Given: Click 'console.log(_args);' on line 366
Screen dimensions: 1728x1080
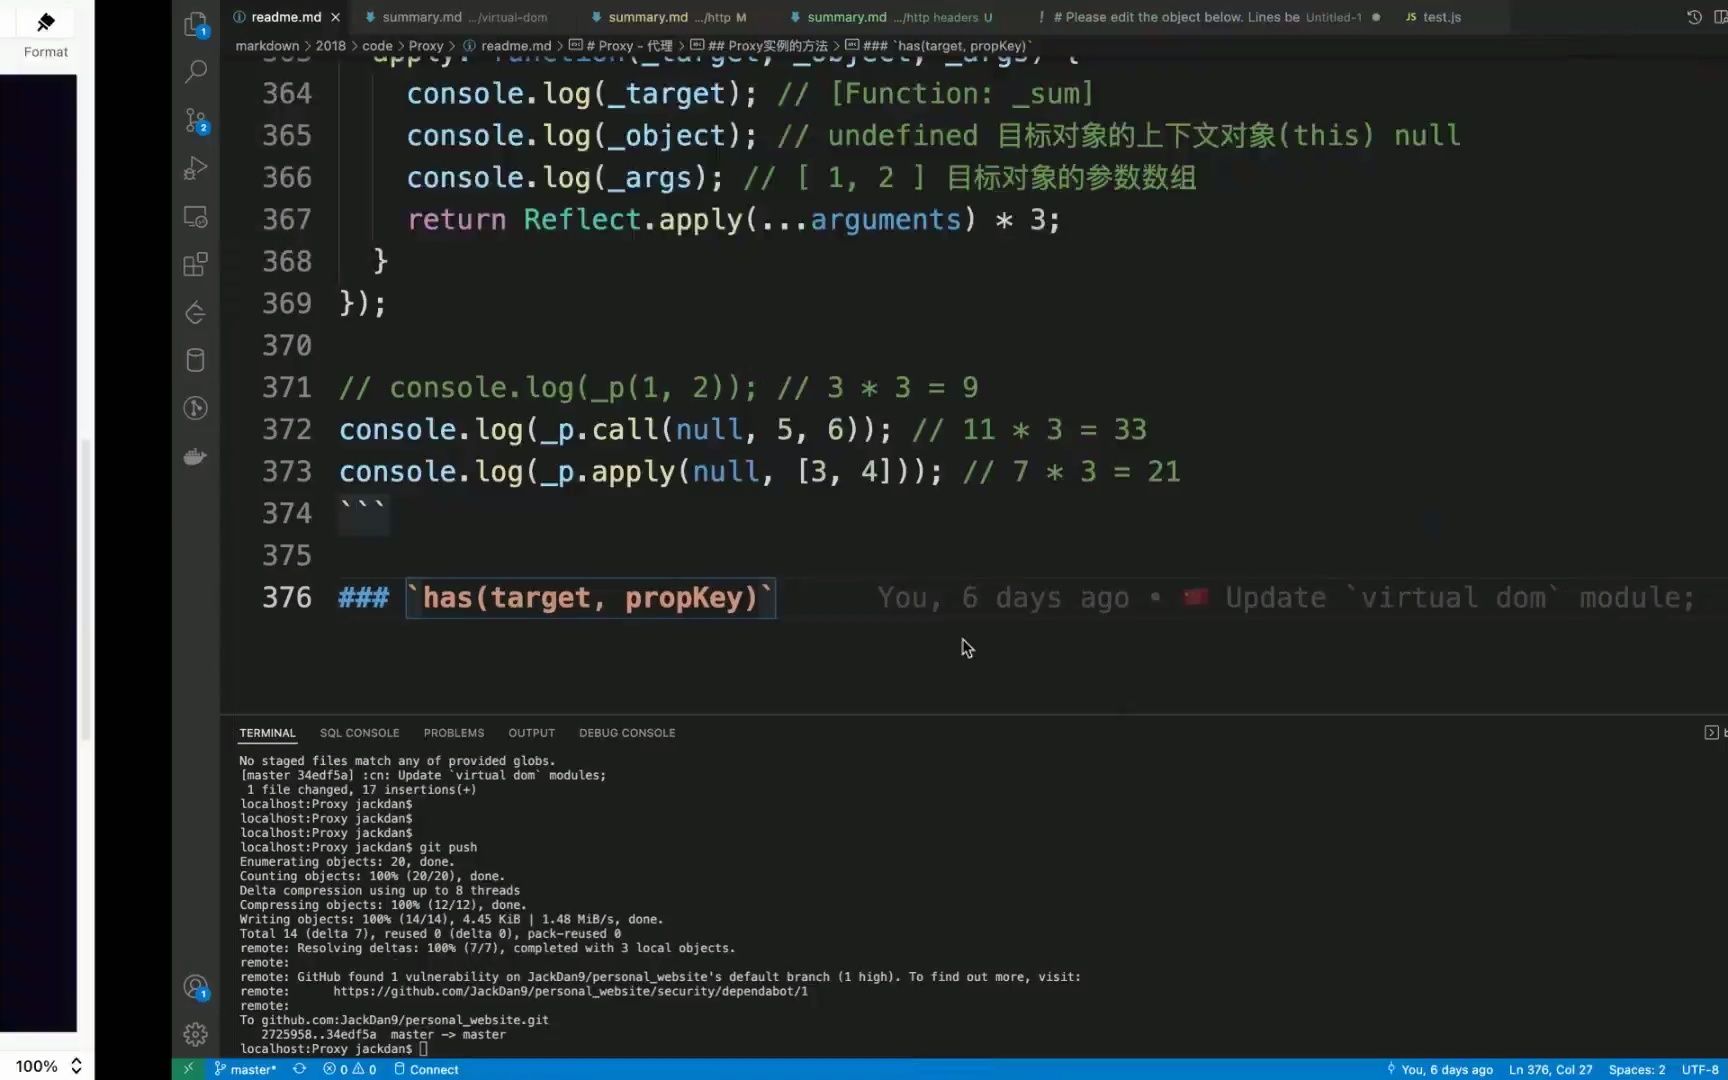Looking at the screenshot, I should click(x=564, y=178).
